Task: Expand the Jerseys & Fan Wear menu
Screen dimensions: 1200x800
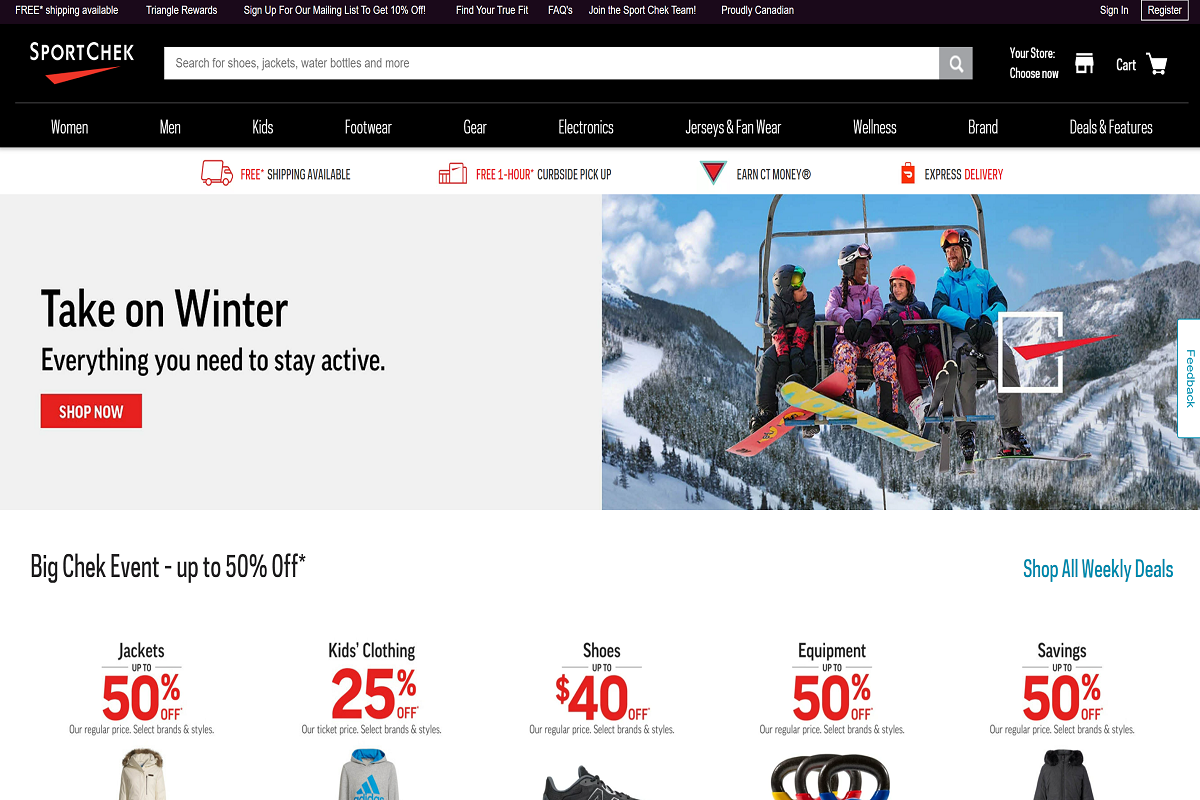Action: click(733, 127)
